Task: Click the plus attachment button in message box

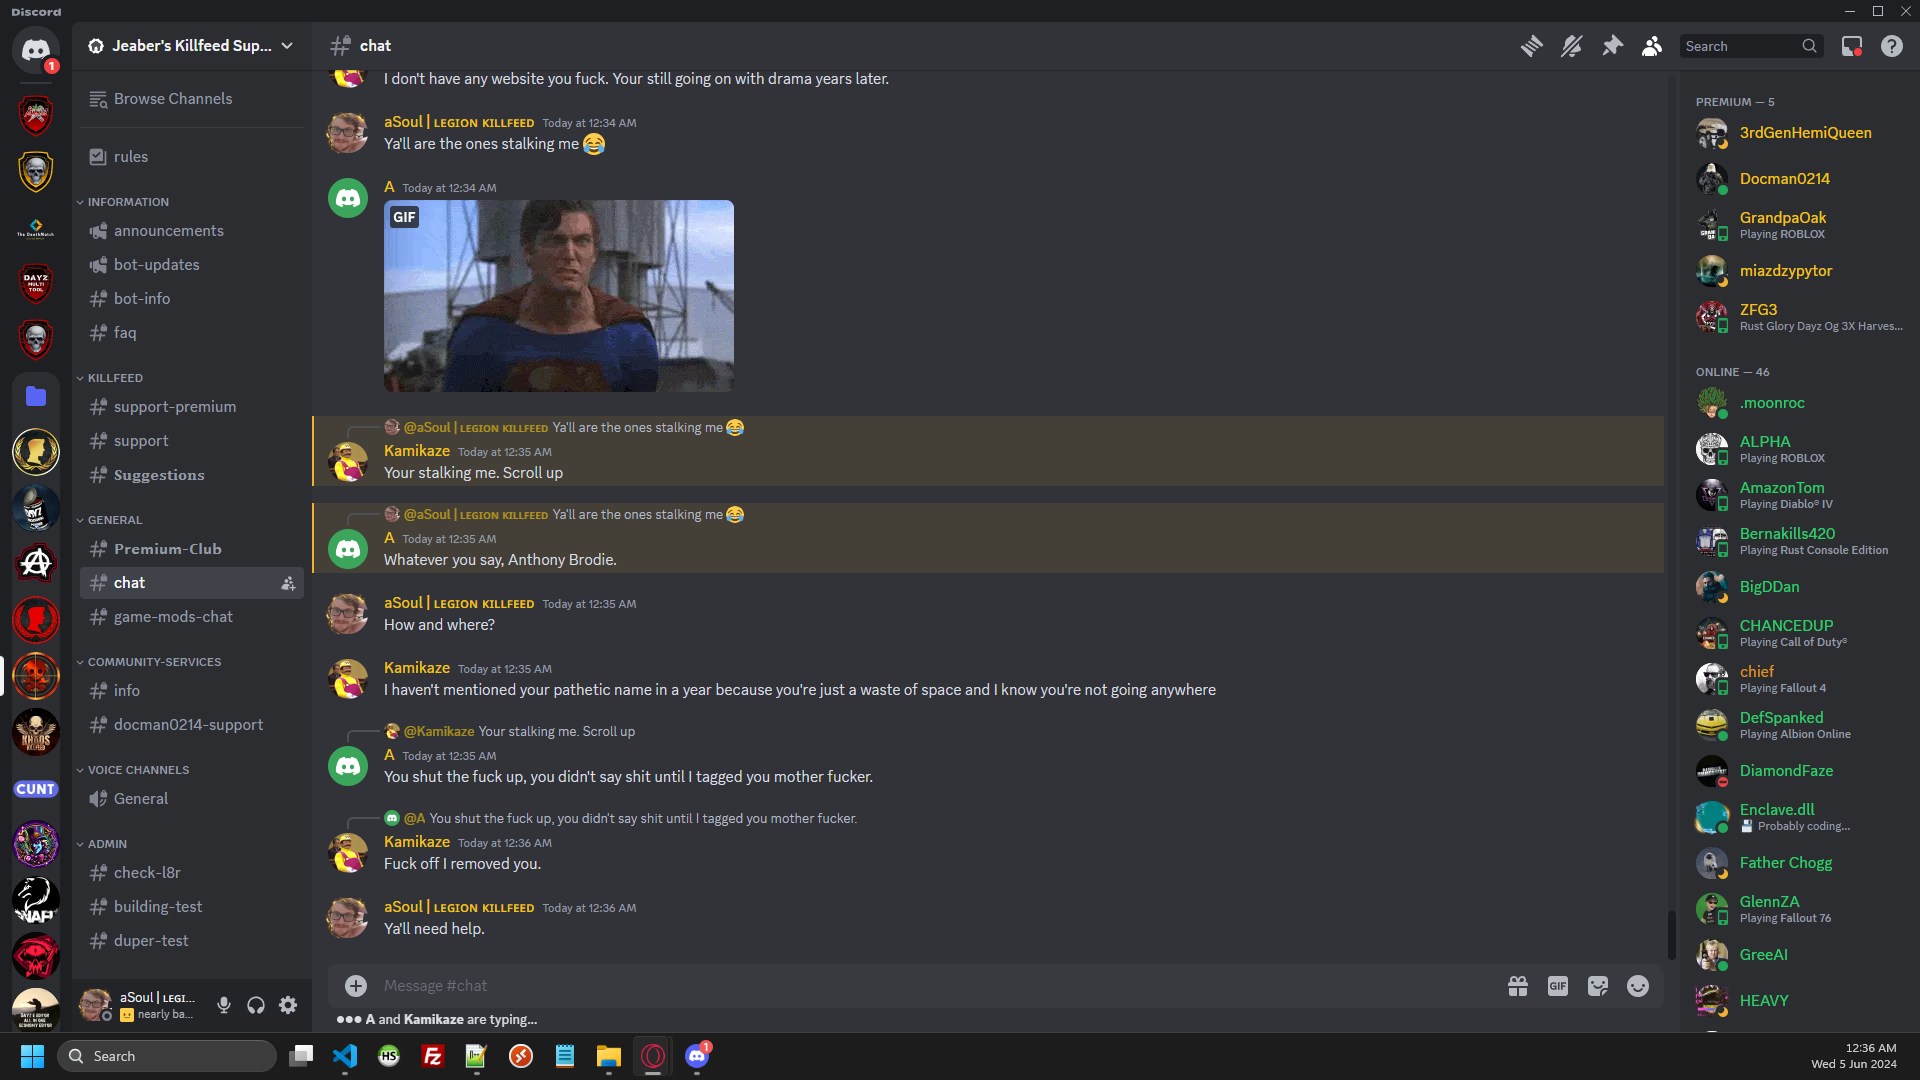Action: (x=356, y=986)
